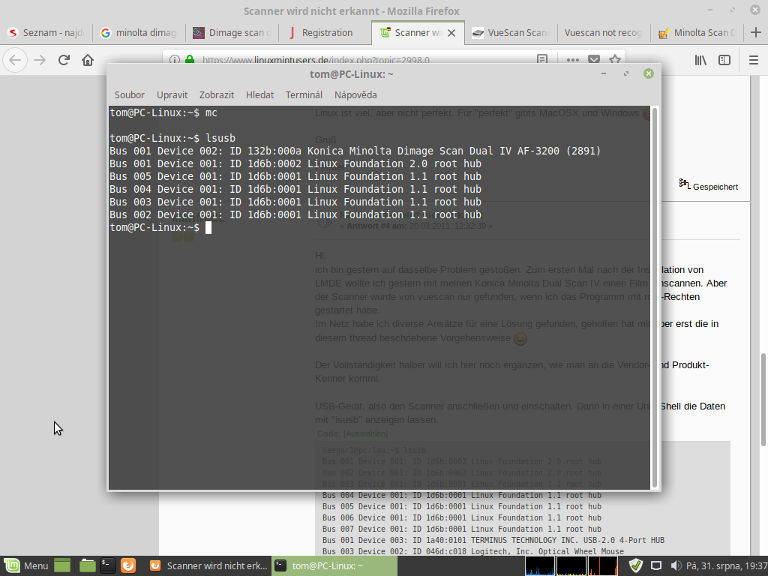Image resolution: width=768 pixels, height=576 pixels.
Task: Switch to the minolta dimage Google tab
Action: coord(139,33)
